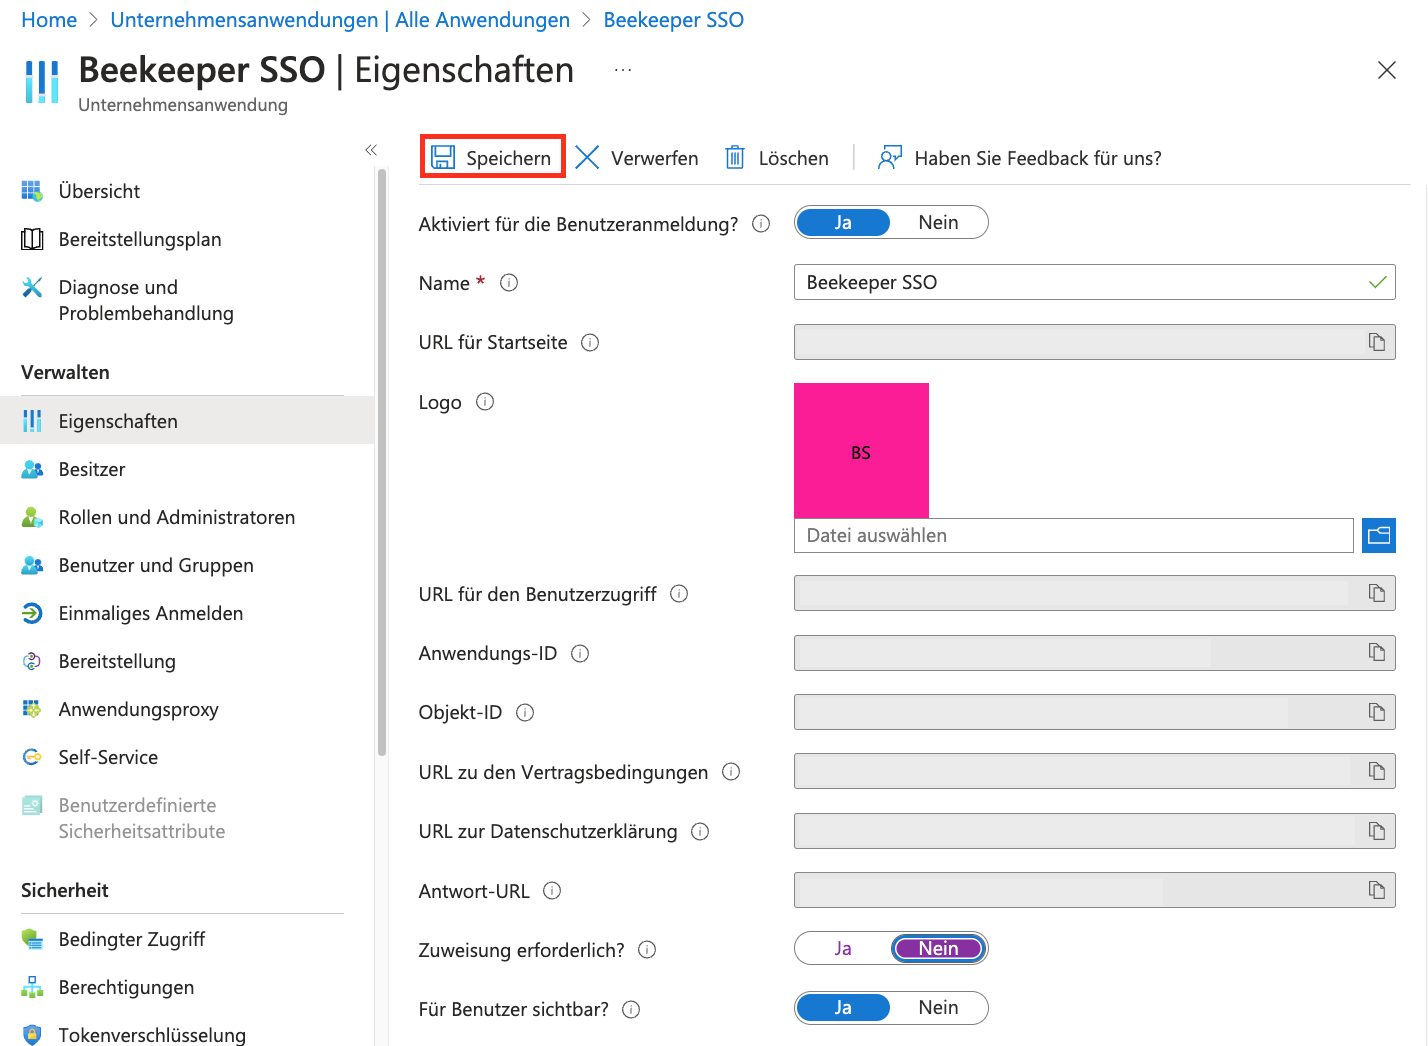This screenshot has width=1428, height=1046.
Task: Copy the URL zur Datenschutzerklärung value
Action: click(1377, 831)
